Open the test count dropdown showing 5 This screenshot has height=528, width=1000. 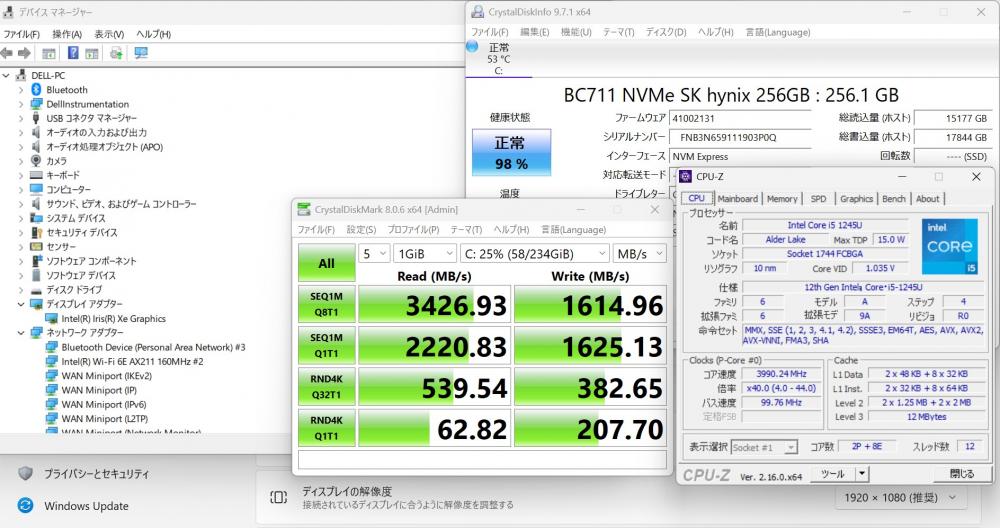[x=374, y=254]
